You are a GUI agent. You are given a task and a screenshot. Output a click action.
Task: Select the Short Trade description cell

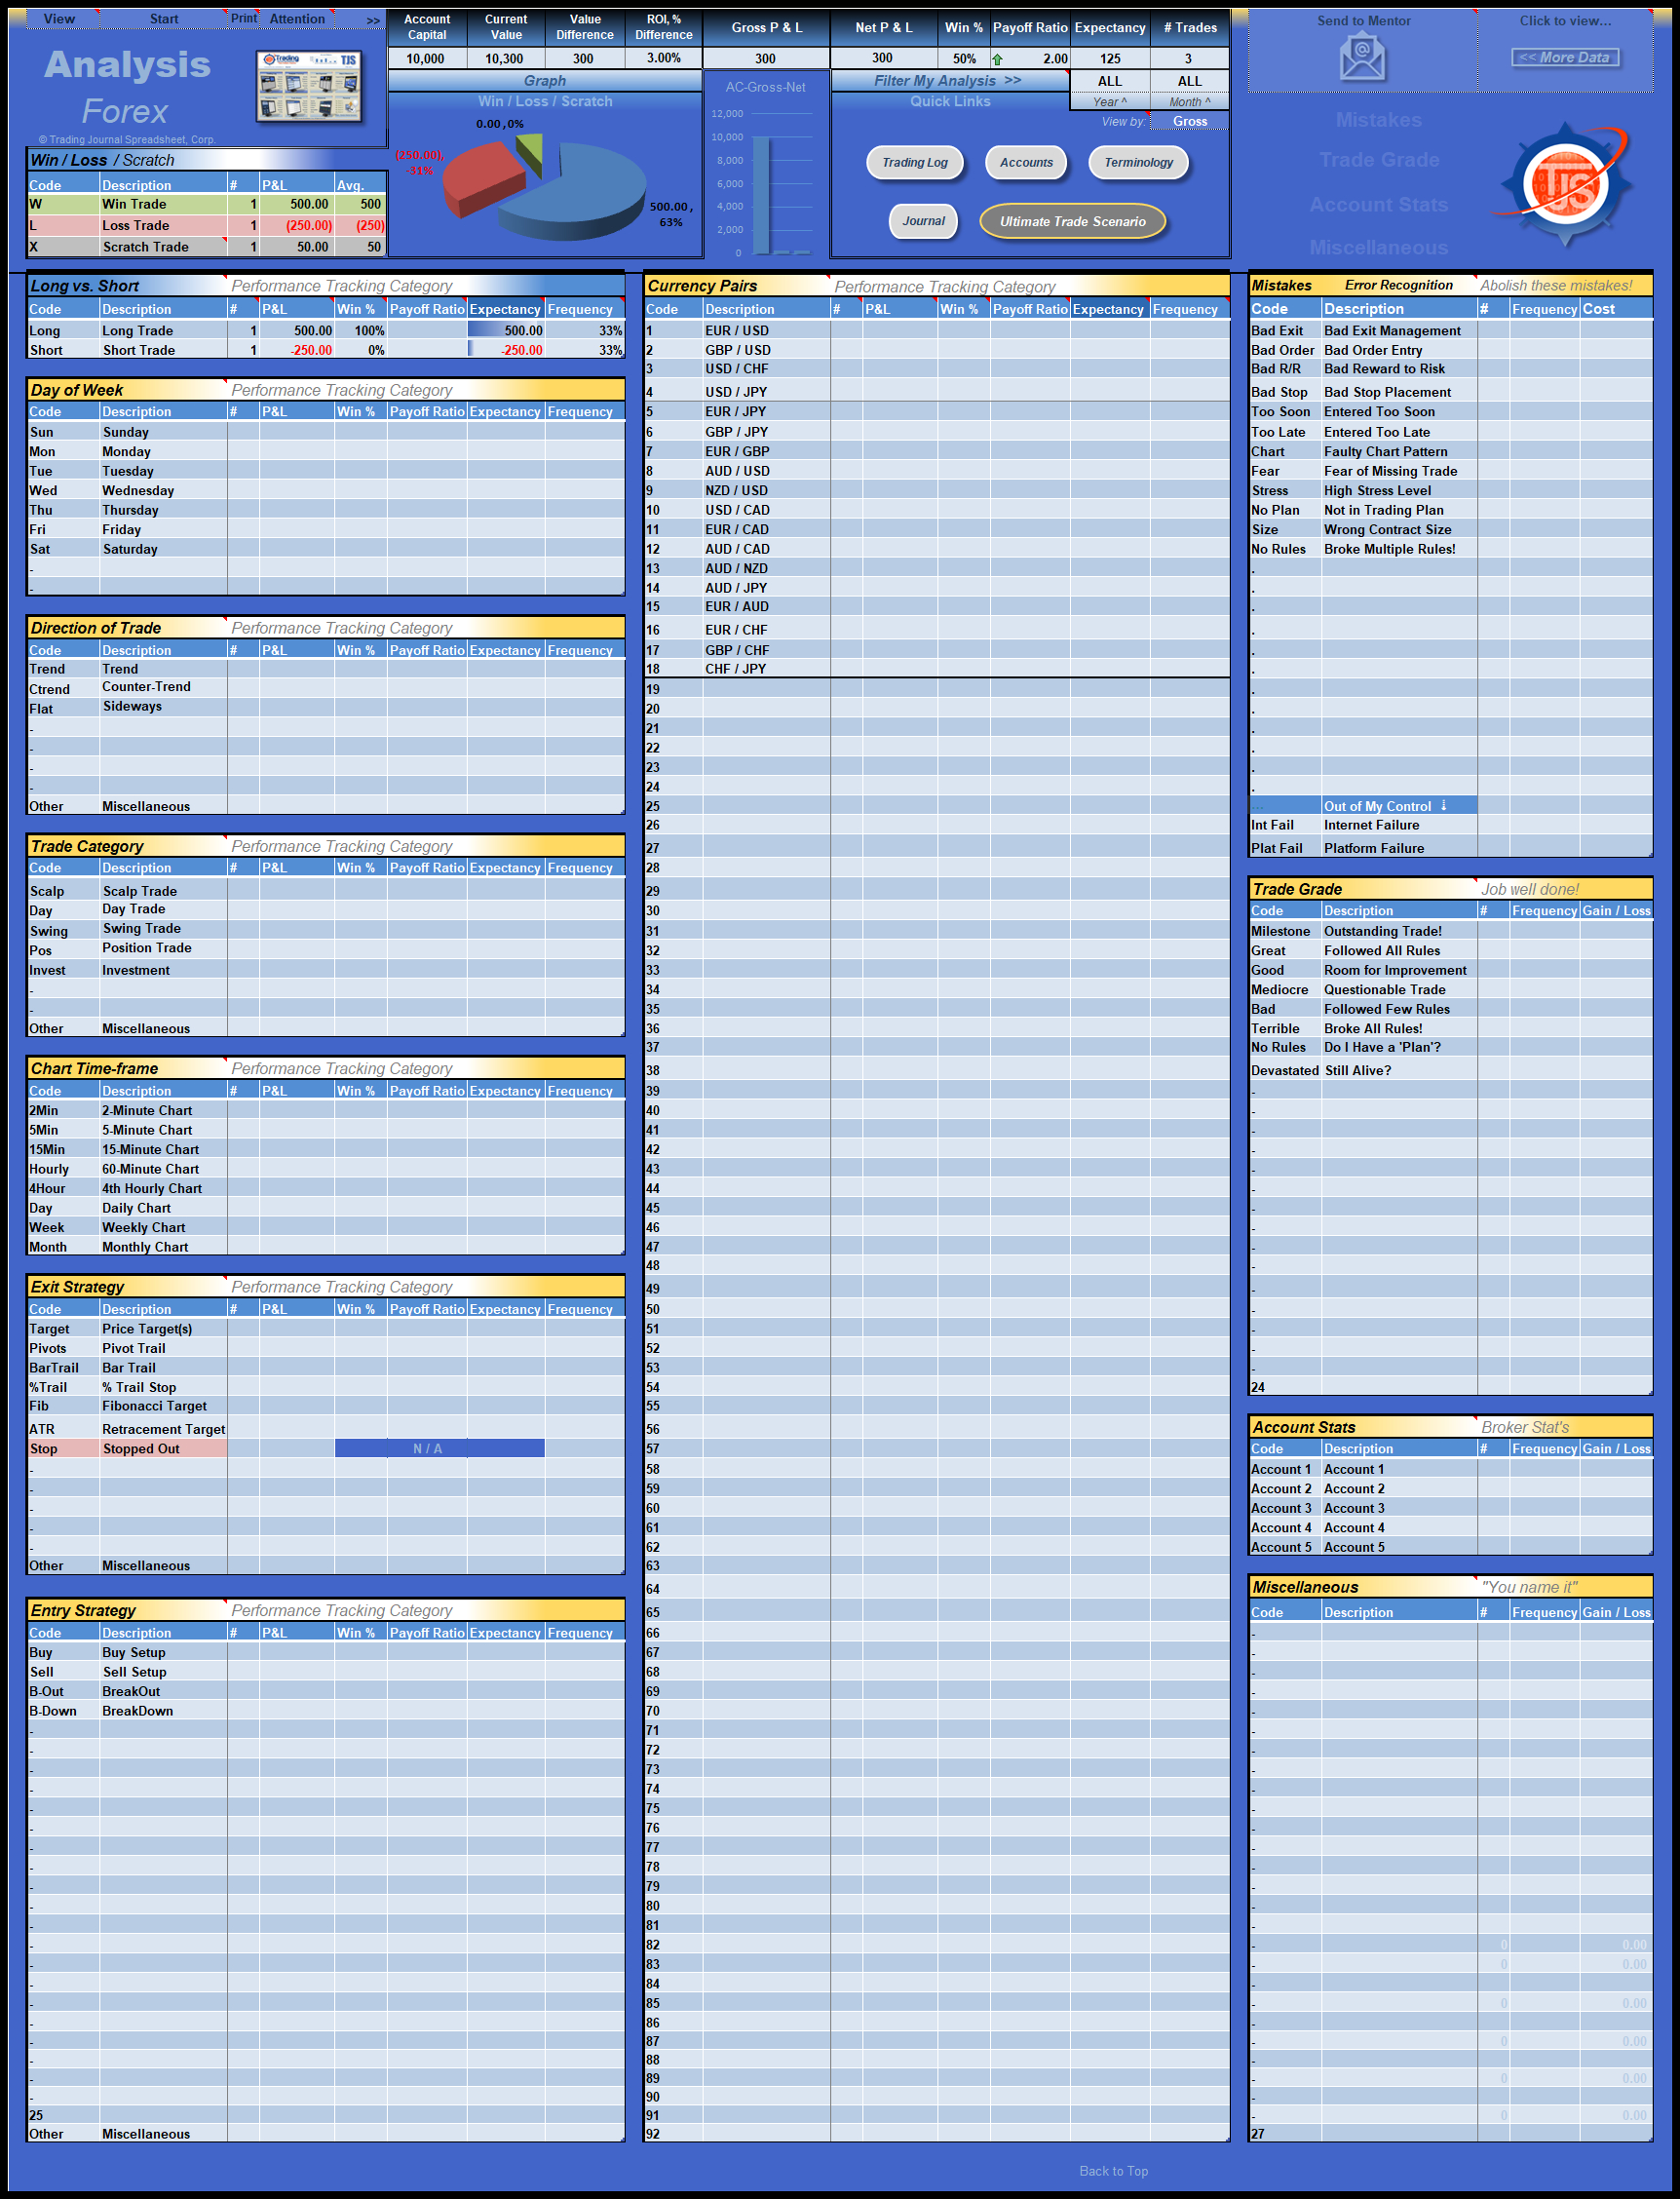(163, 350)
